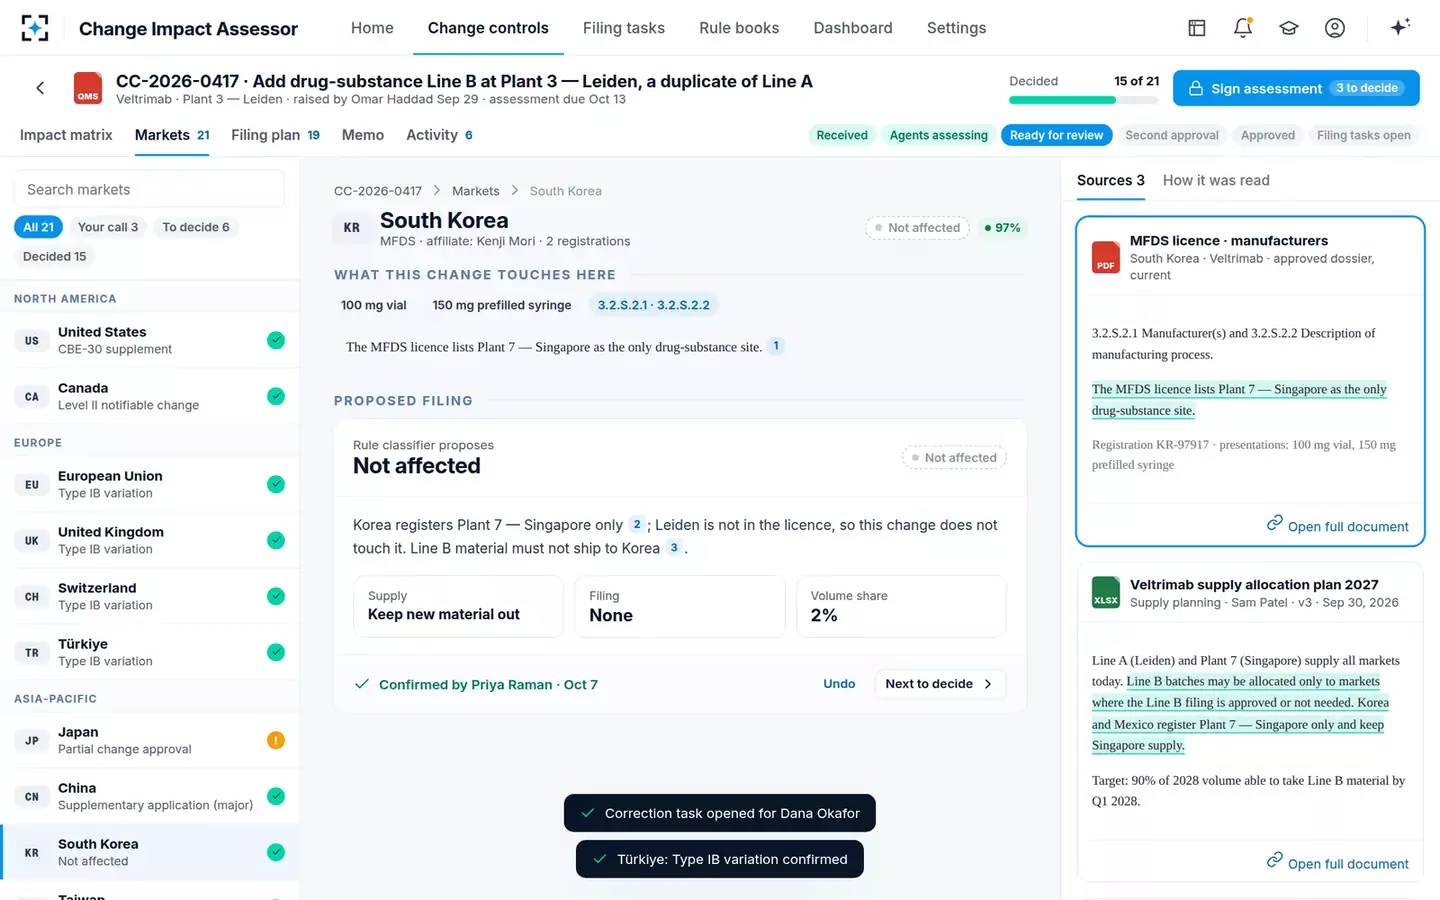Launch the AI sparkle assistant
This screenshot has width=1440, height=900.
click(1400, 27)
